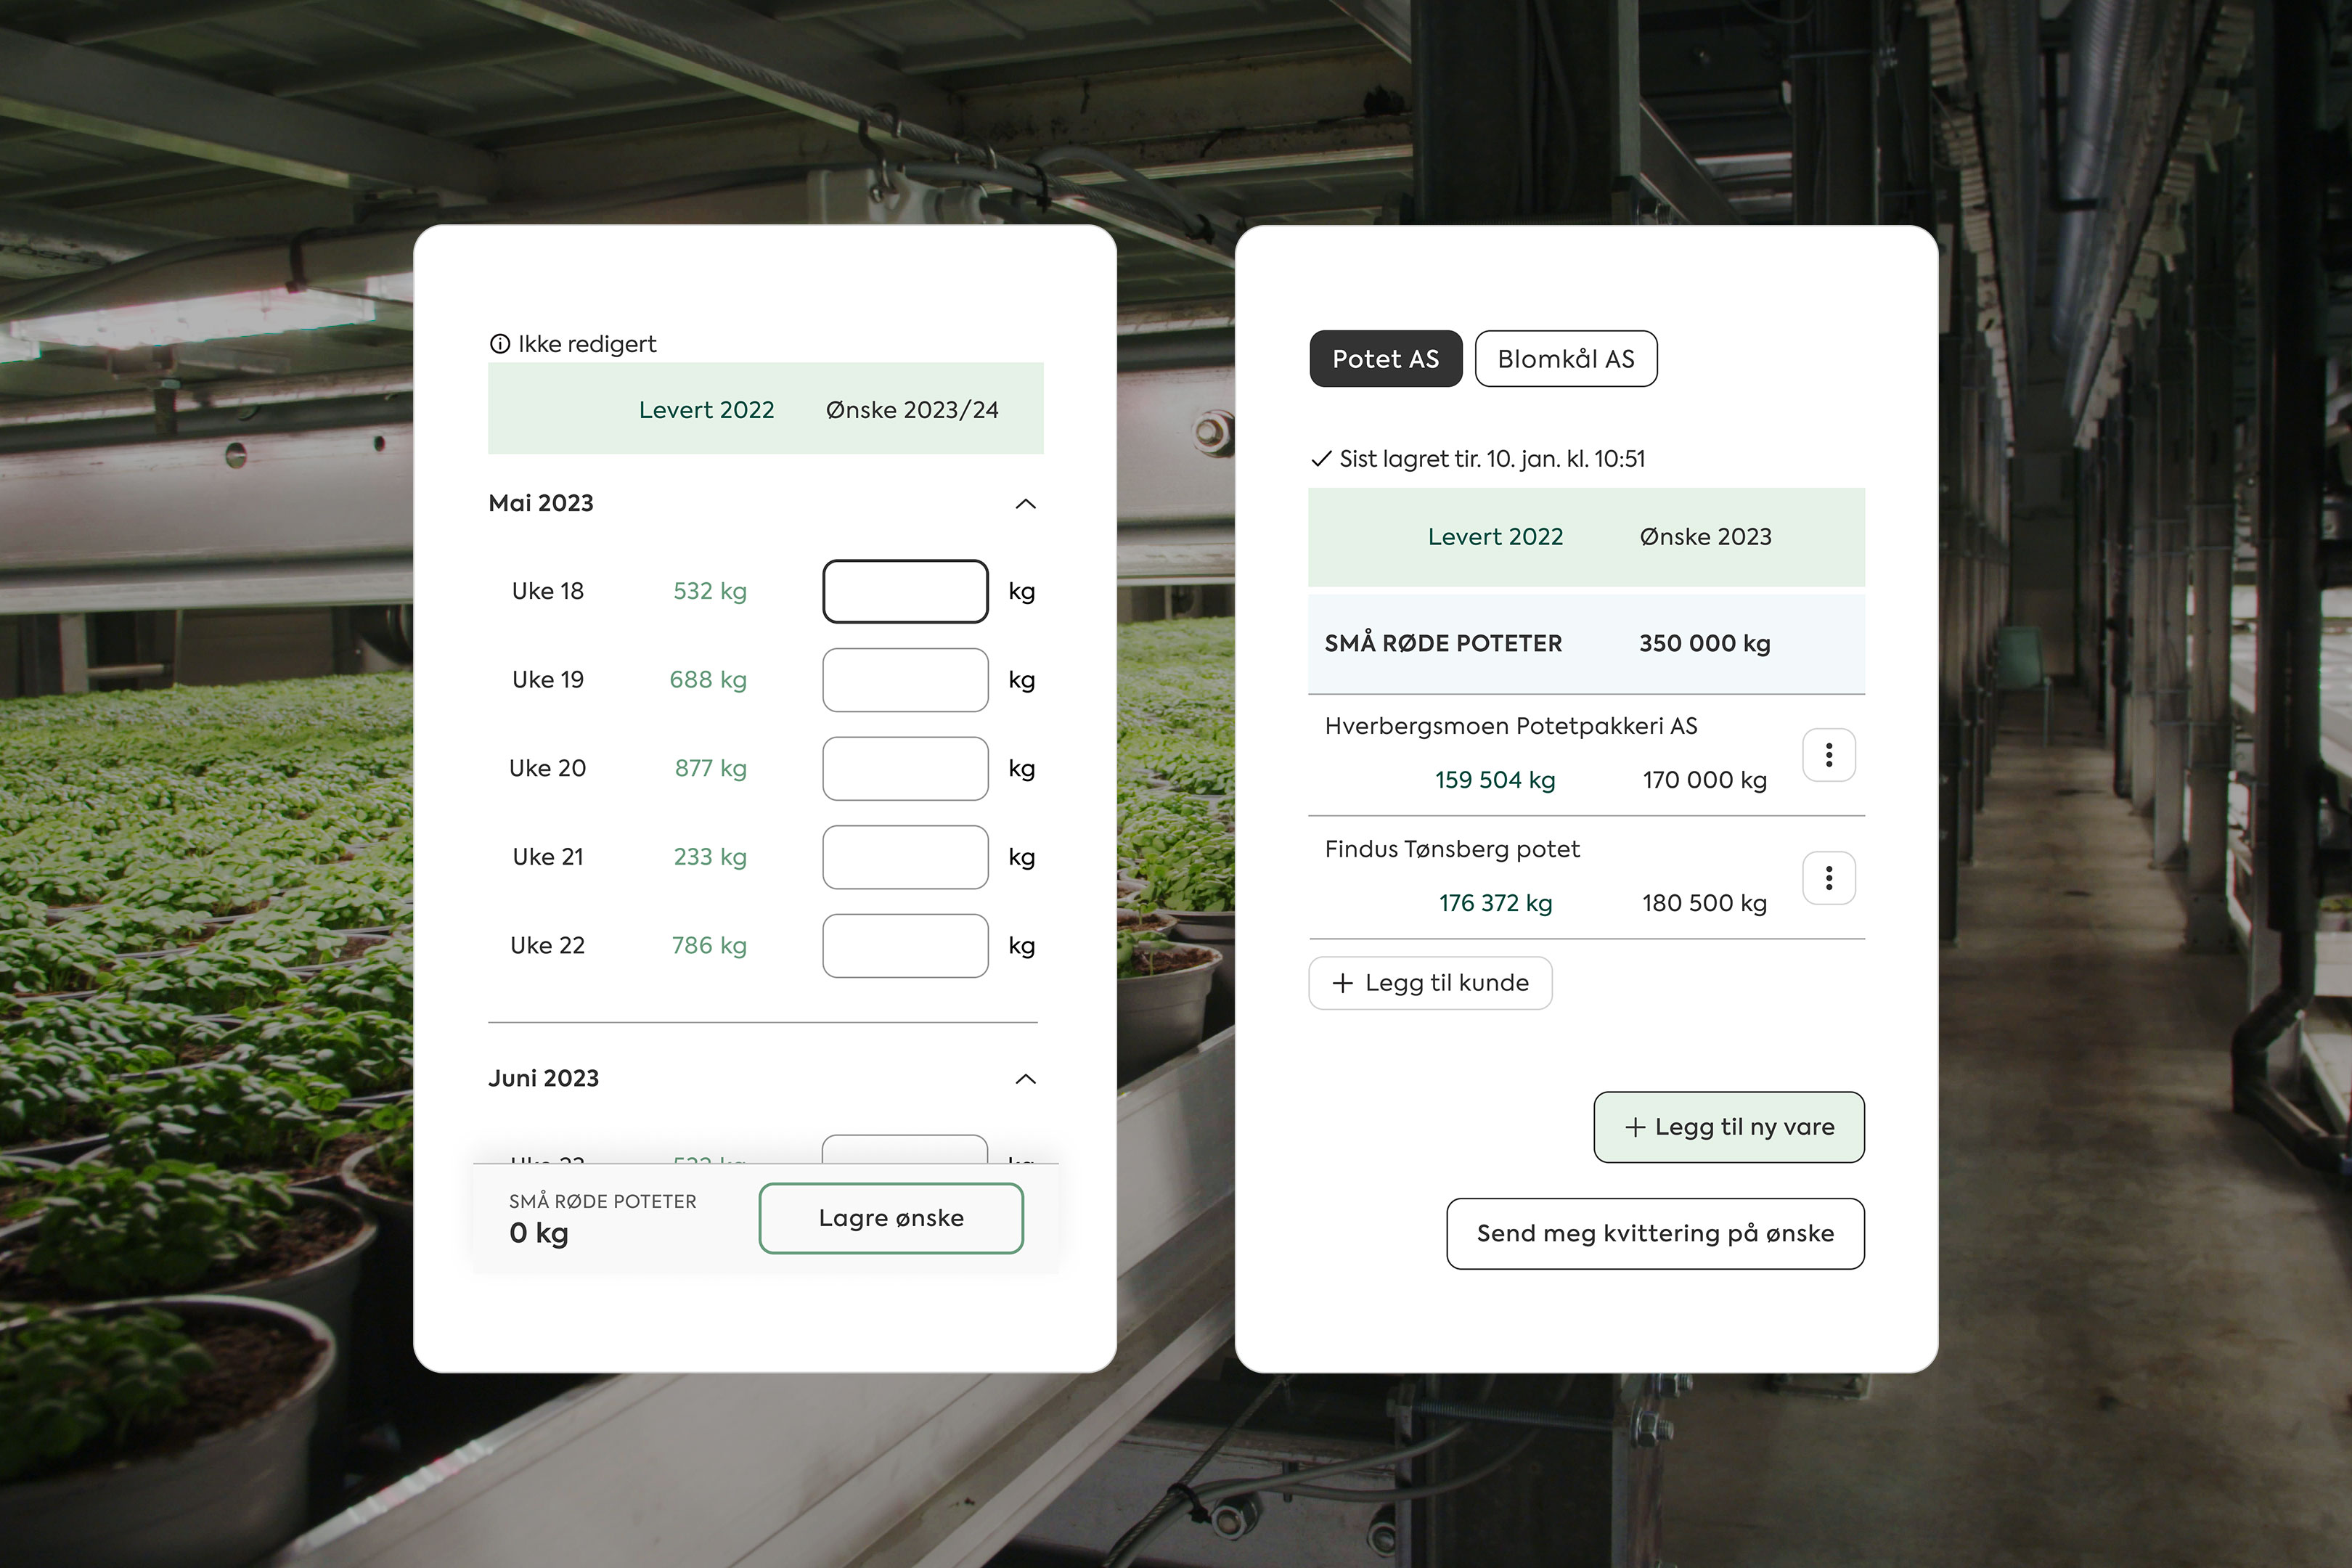Click plus icon in Legg til ny vare
The image size is (2352, 1568).
[x=1635, y=1127]
